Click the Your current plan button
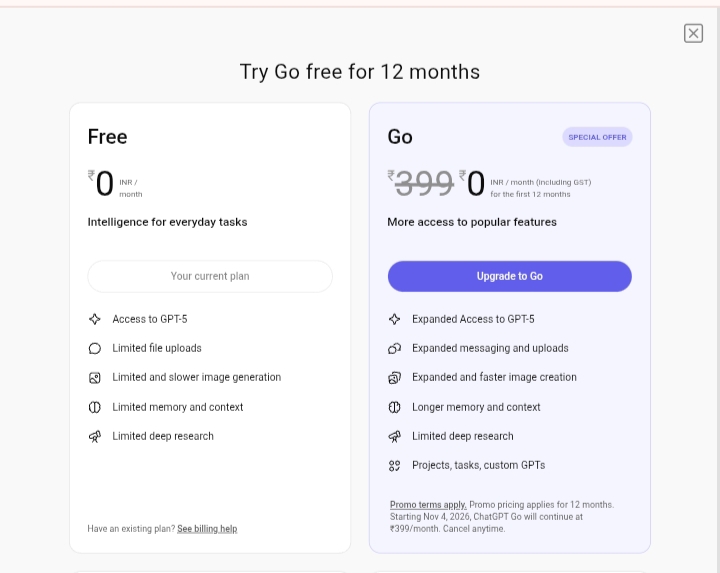720x573 pixels. [210, 276]
